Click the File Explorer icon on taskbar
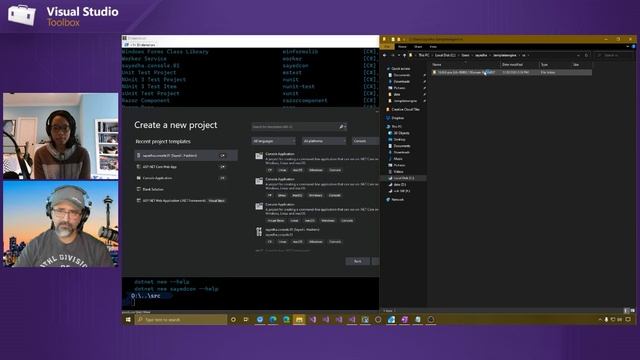The image size is (640, 360). coord(299,320)
